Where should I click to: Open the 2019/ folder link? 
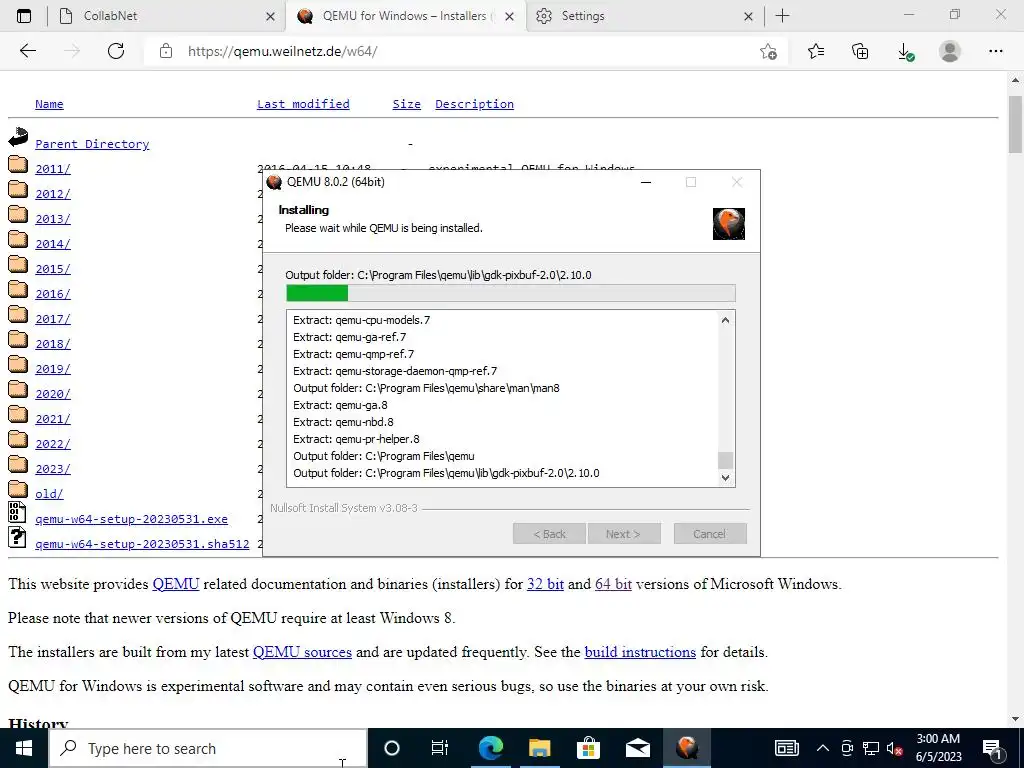(53, 368)
